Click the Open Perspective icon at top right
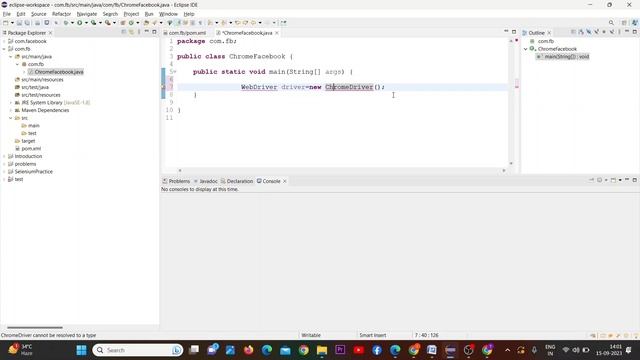The width and height of the screenshot is (640, 360). coord(624,23)
